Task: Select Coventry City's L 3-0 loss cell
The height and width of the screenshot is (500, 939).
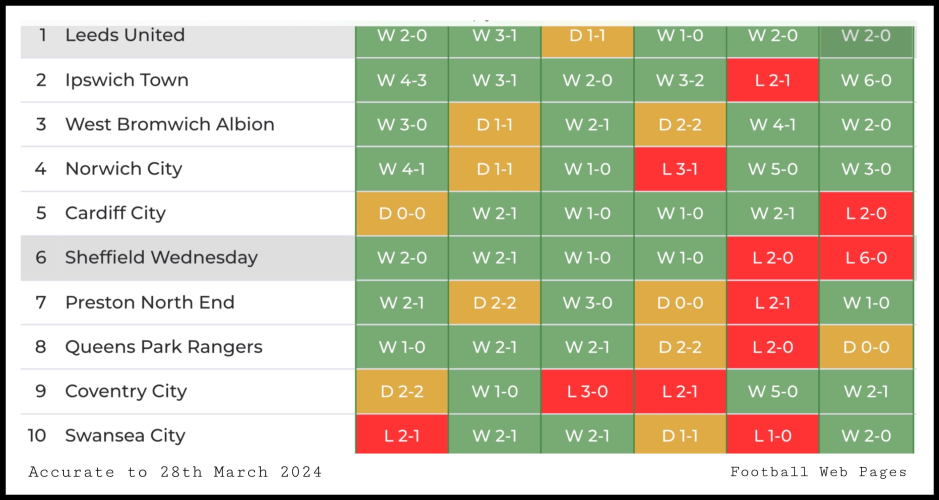Action: point(587,391)
